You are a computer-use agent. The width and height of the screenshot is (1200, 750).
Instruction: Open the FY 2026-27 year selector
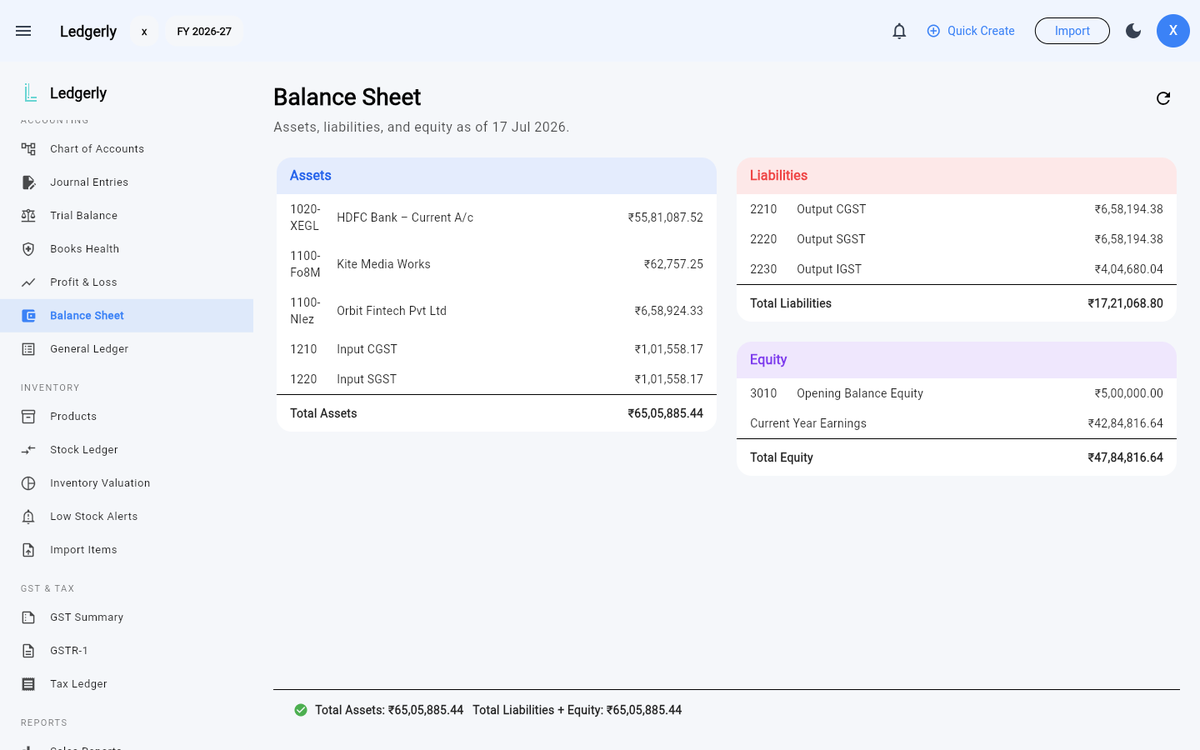pos(204,31)
